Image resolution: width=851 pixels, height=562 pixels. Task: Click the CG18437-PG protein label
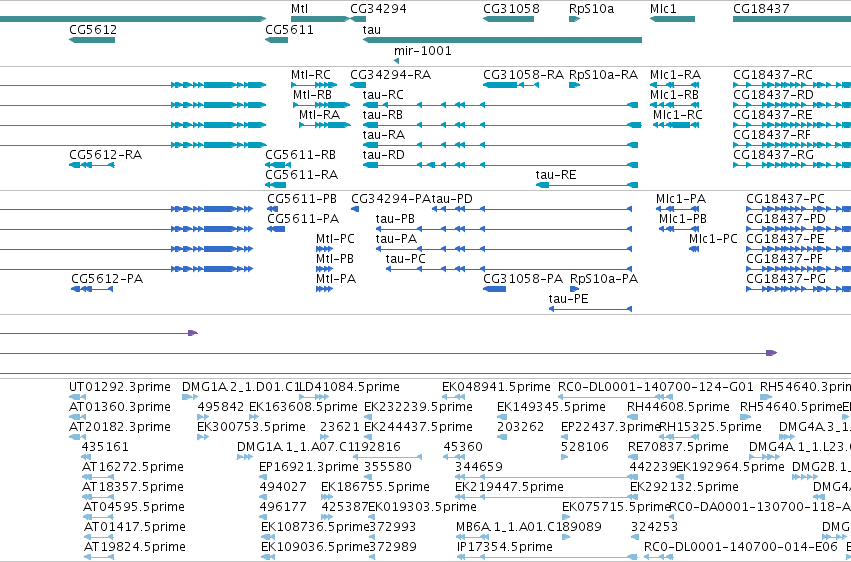786,279
